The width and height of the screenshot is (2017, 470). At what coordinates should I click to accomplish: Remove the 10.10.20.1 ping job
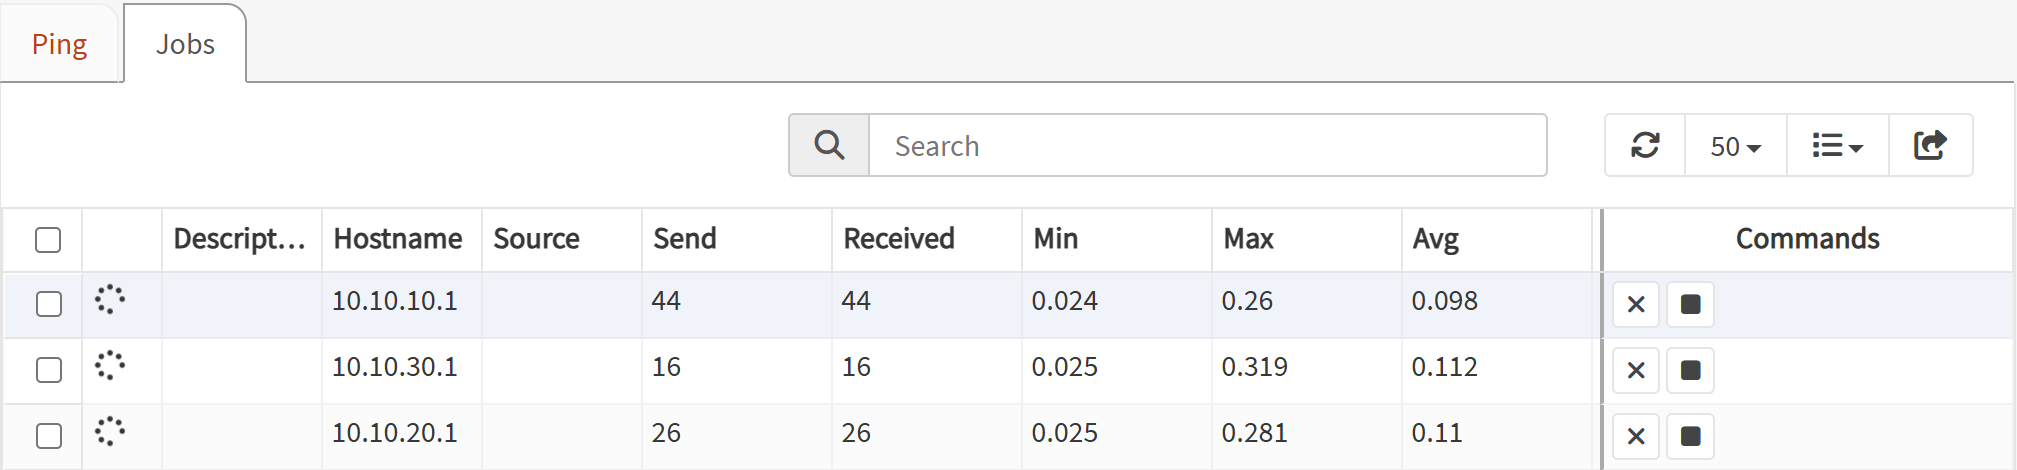pos(1636,436)
